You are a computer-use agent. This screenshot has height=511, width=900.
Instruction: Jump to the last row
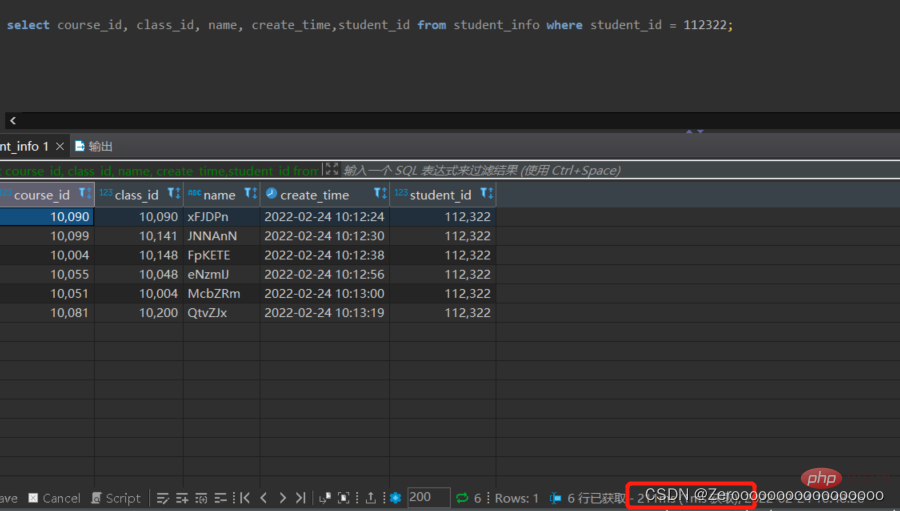click(301, 498)
